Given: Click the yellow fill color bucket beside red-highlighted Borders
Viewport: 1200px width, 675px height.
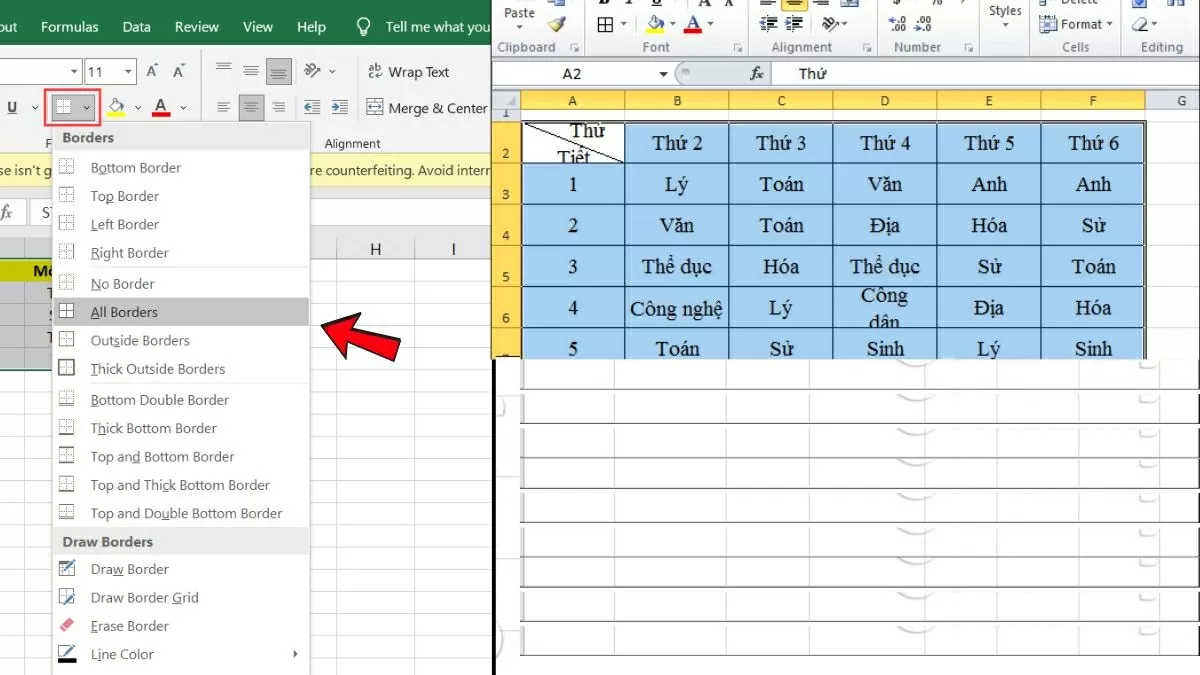Looking at the screenshot, I should pos(116,107).
